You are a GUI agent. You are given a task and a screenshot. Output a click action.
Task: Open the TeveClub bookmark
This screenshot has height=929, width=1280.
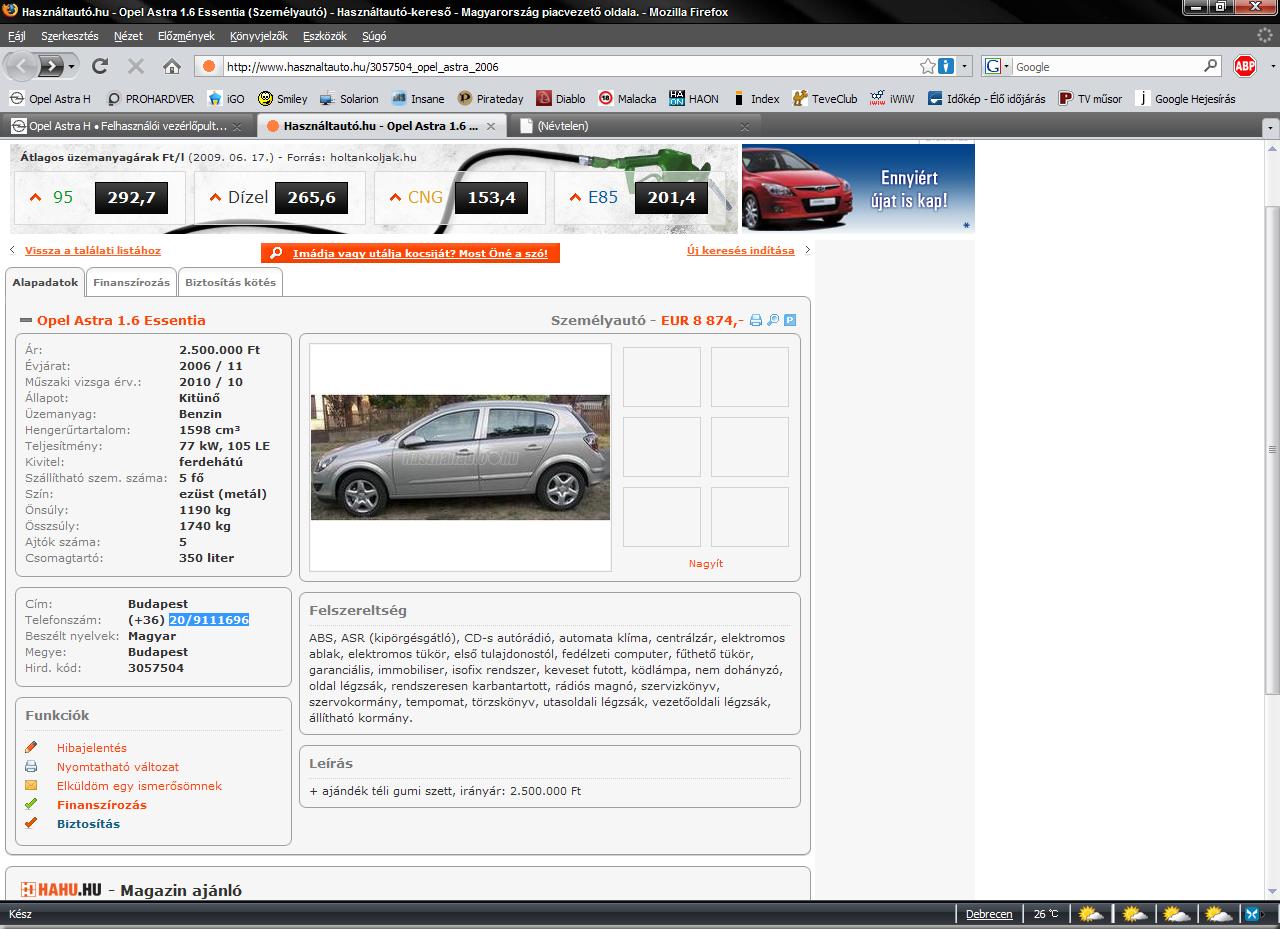[x=825, y=99]
